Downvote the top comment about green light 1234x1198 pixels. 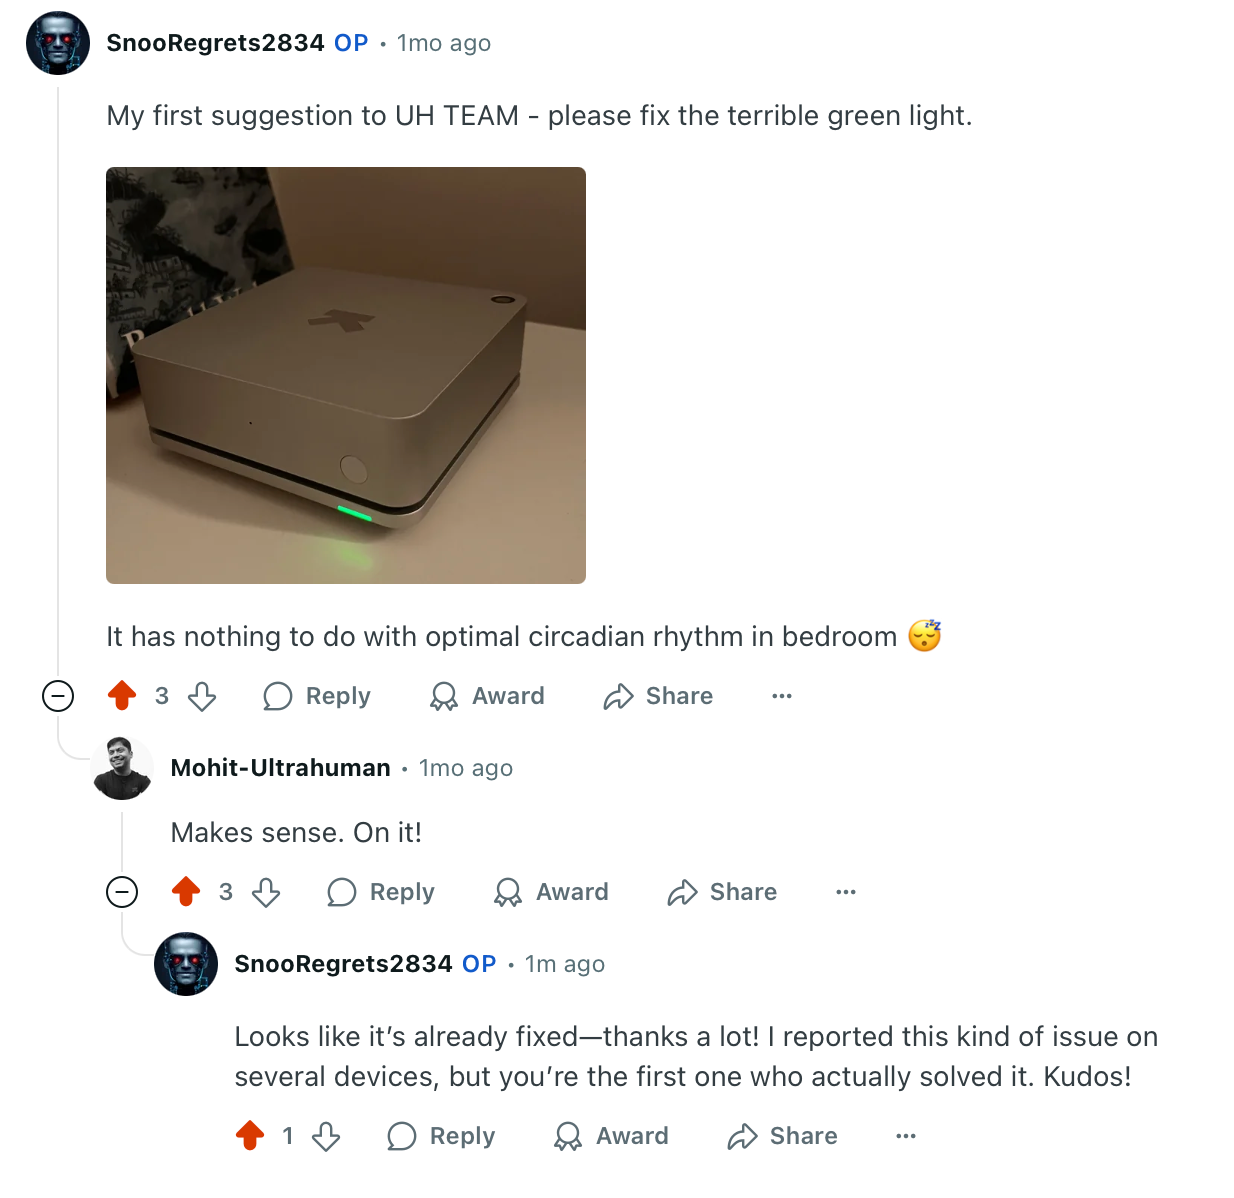coord(202,696)
